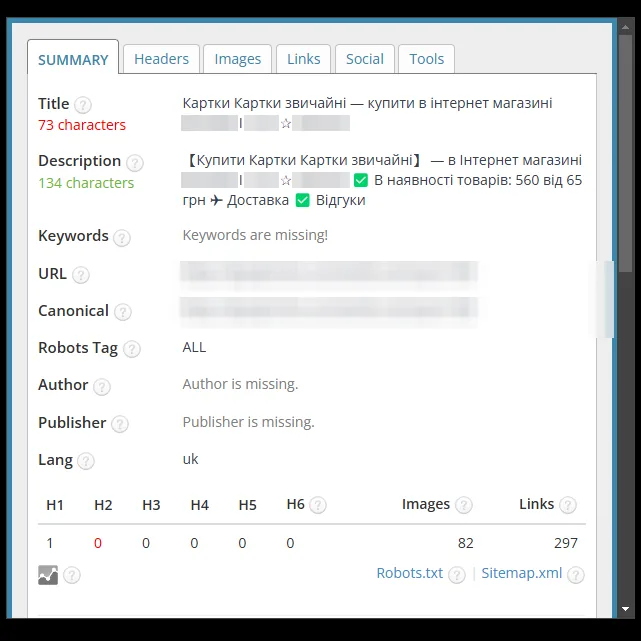This screenshot has height=641, width=641.
Task: Click the help icon beside Author
Action: [x=102, y=386]
